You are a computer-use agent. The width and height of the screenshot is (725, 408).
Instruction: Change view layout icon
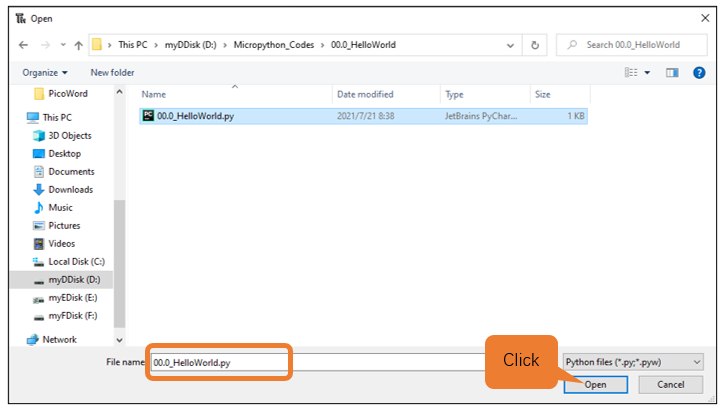pos(631,73)
